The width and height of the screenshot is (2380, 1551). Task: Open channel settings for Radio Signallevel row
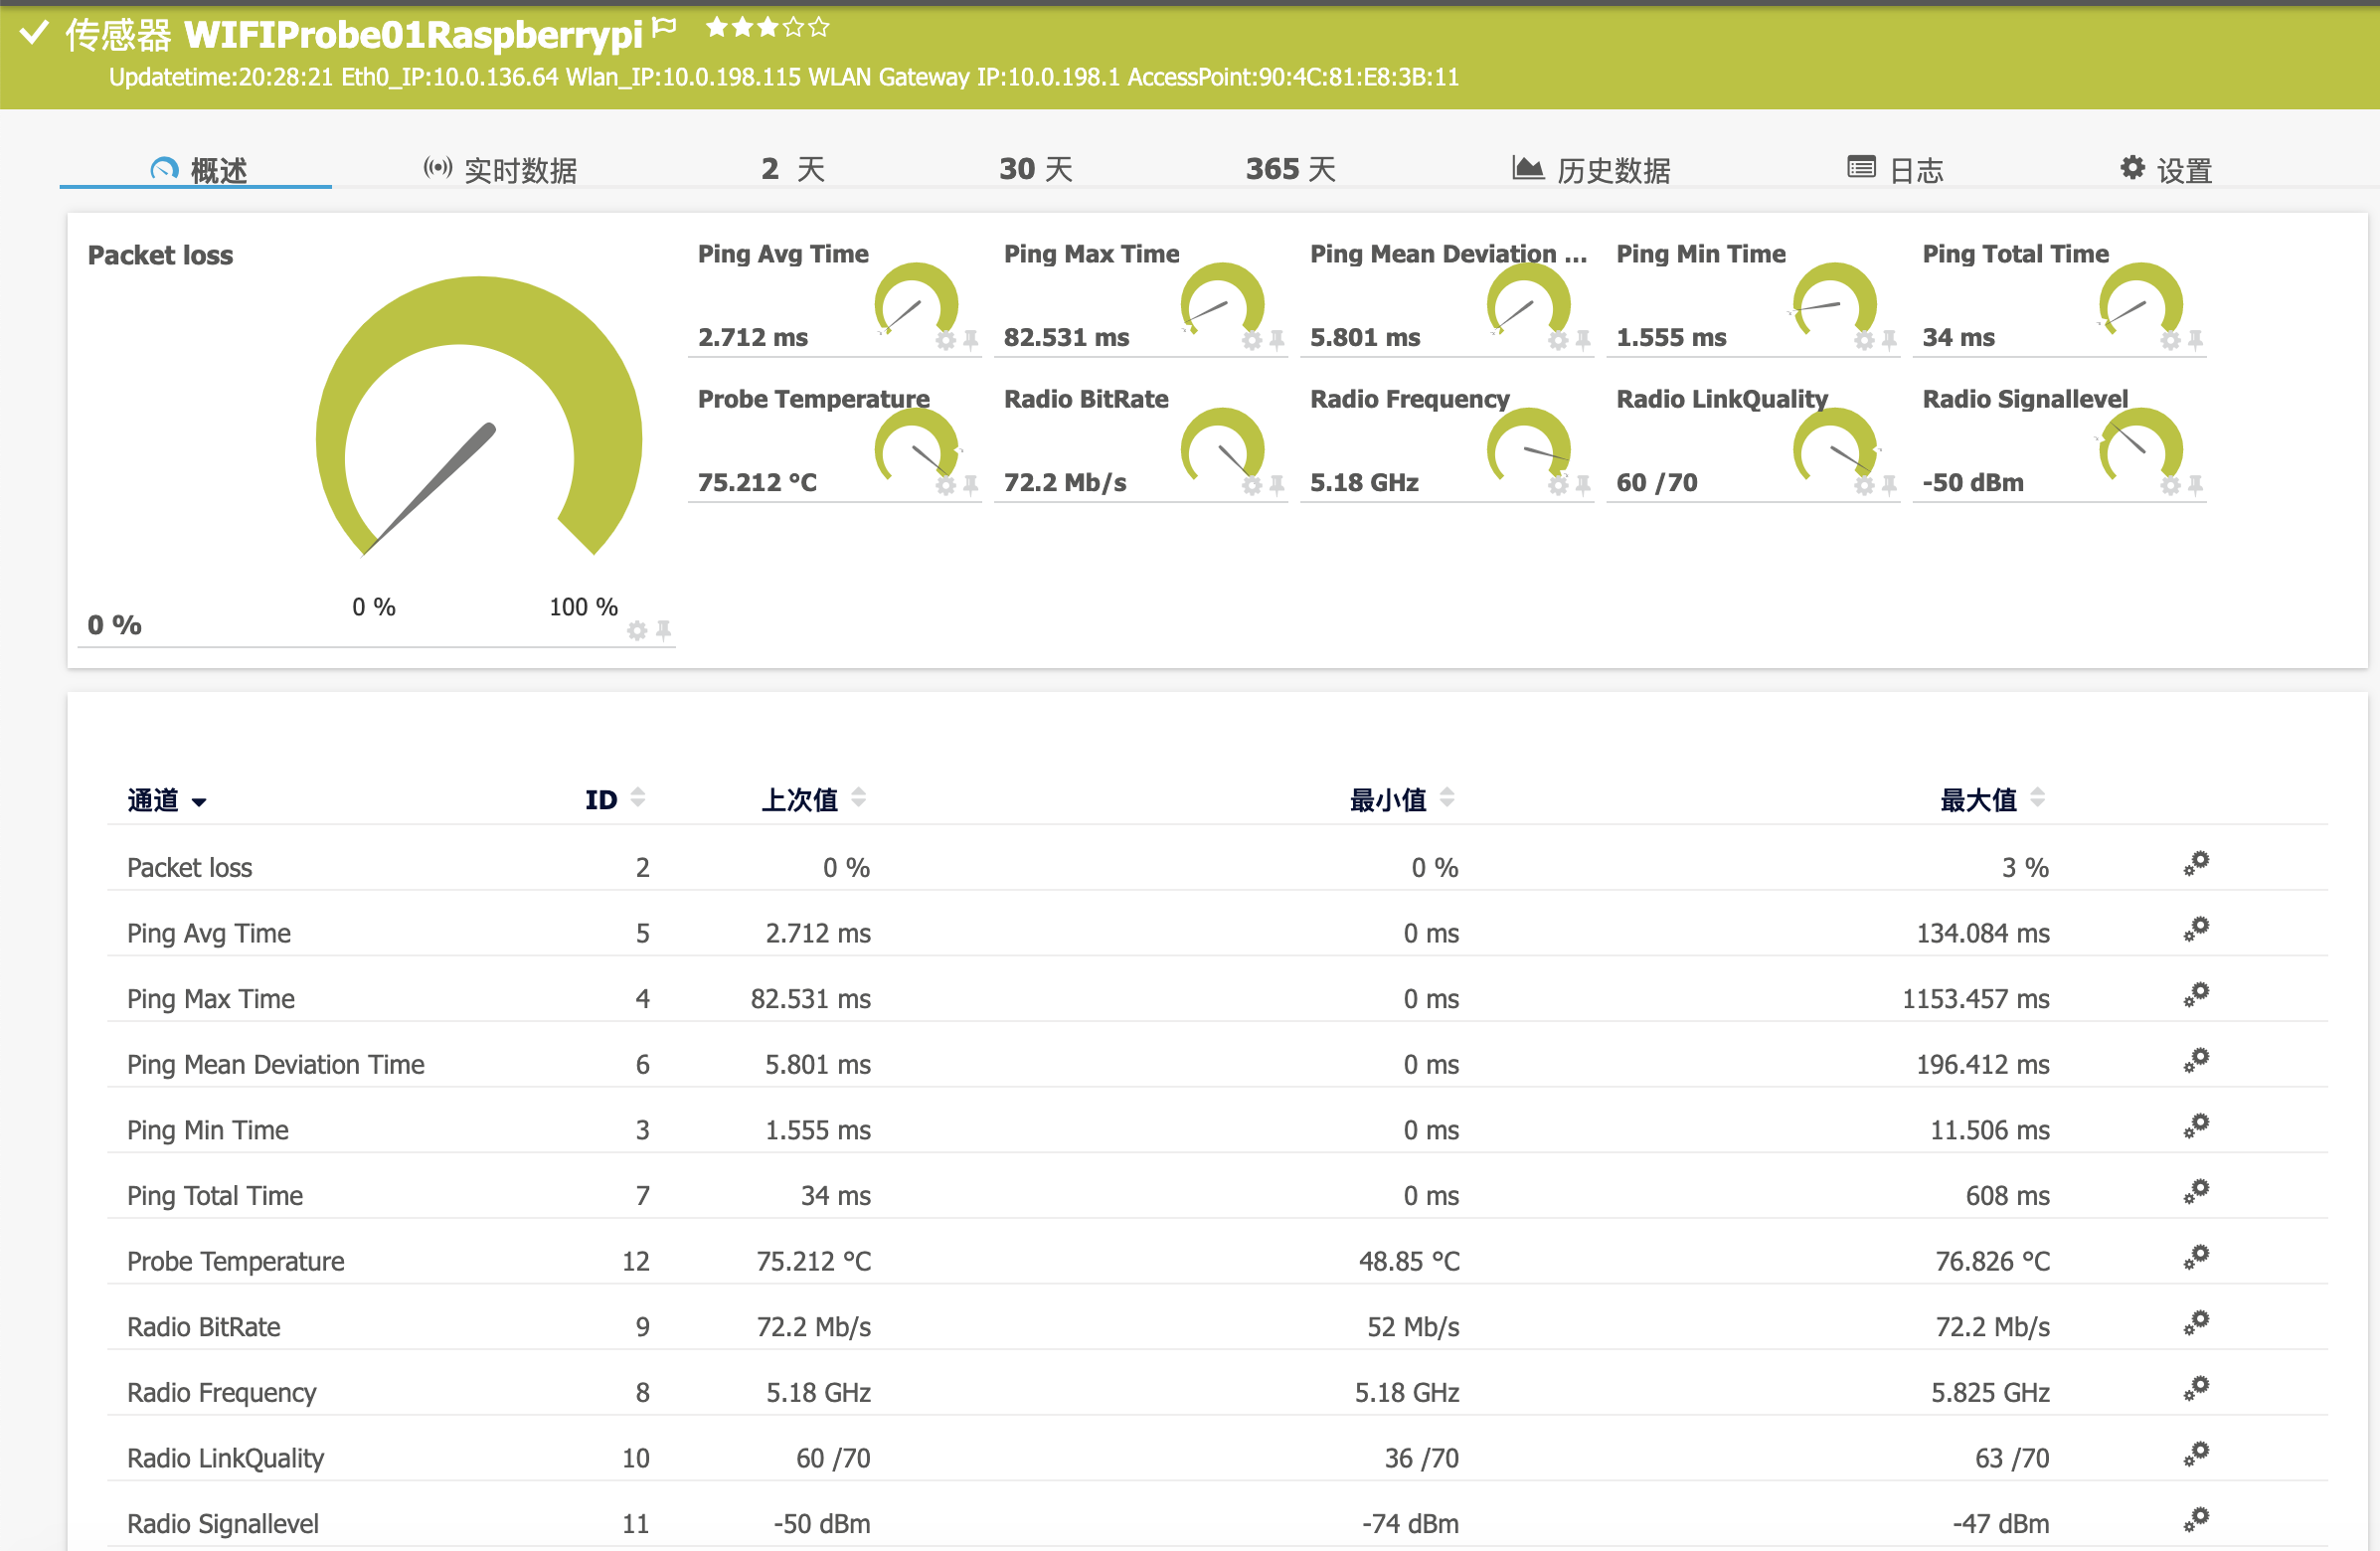(x=2196, y=1520)
